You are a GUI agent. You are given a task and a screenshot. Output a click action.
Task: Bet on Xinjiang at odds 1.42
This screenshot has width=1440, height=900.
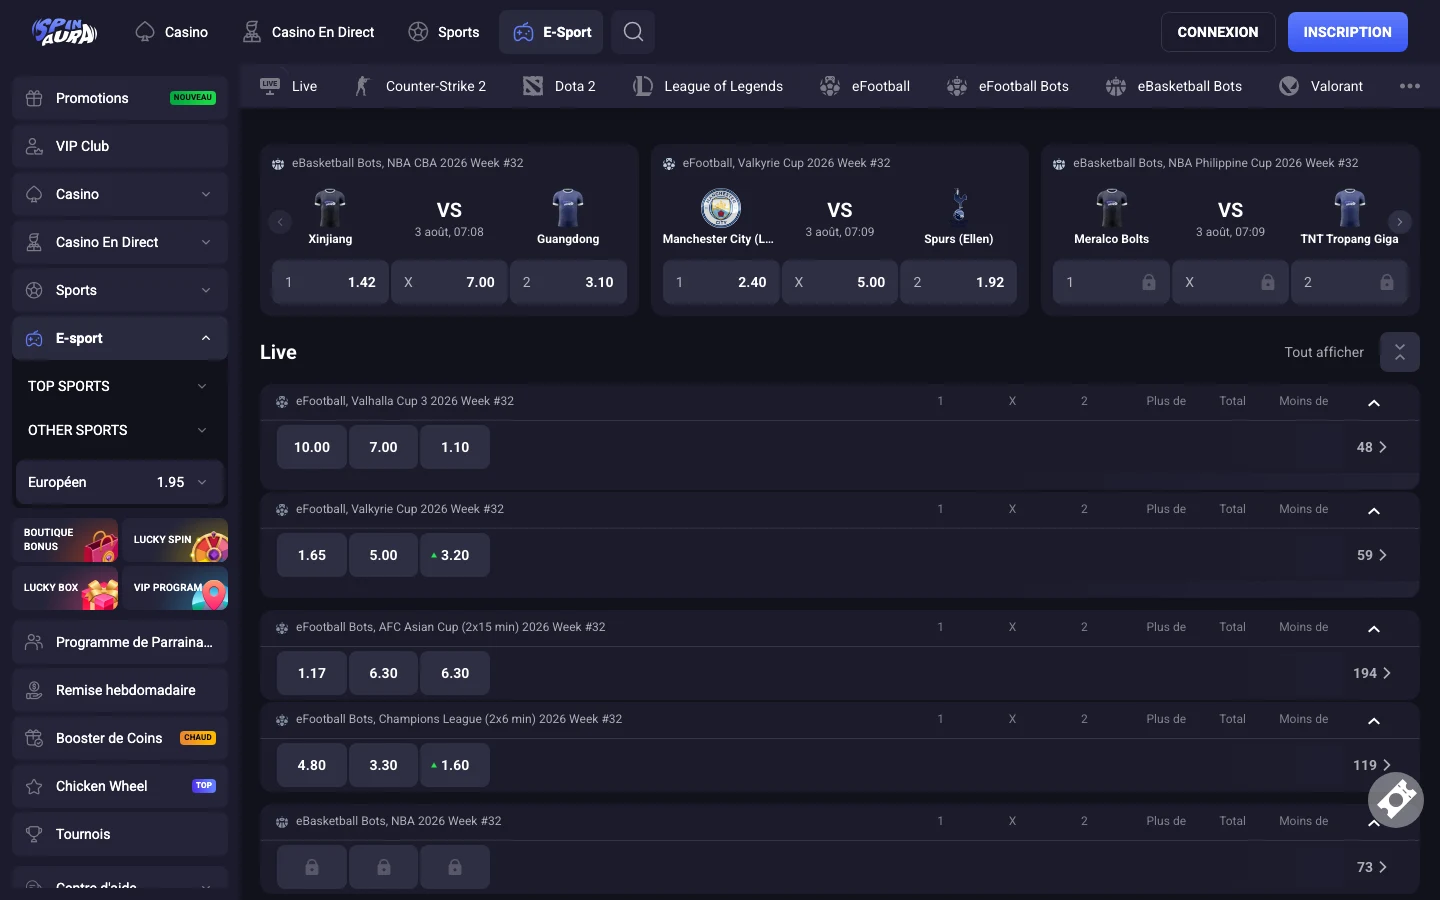coord(330,282)
